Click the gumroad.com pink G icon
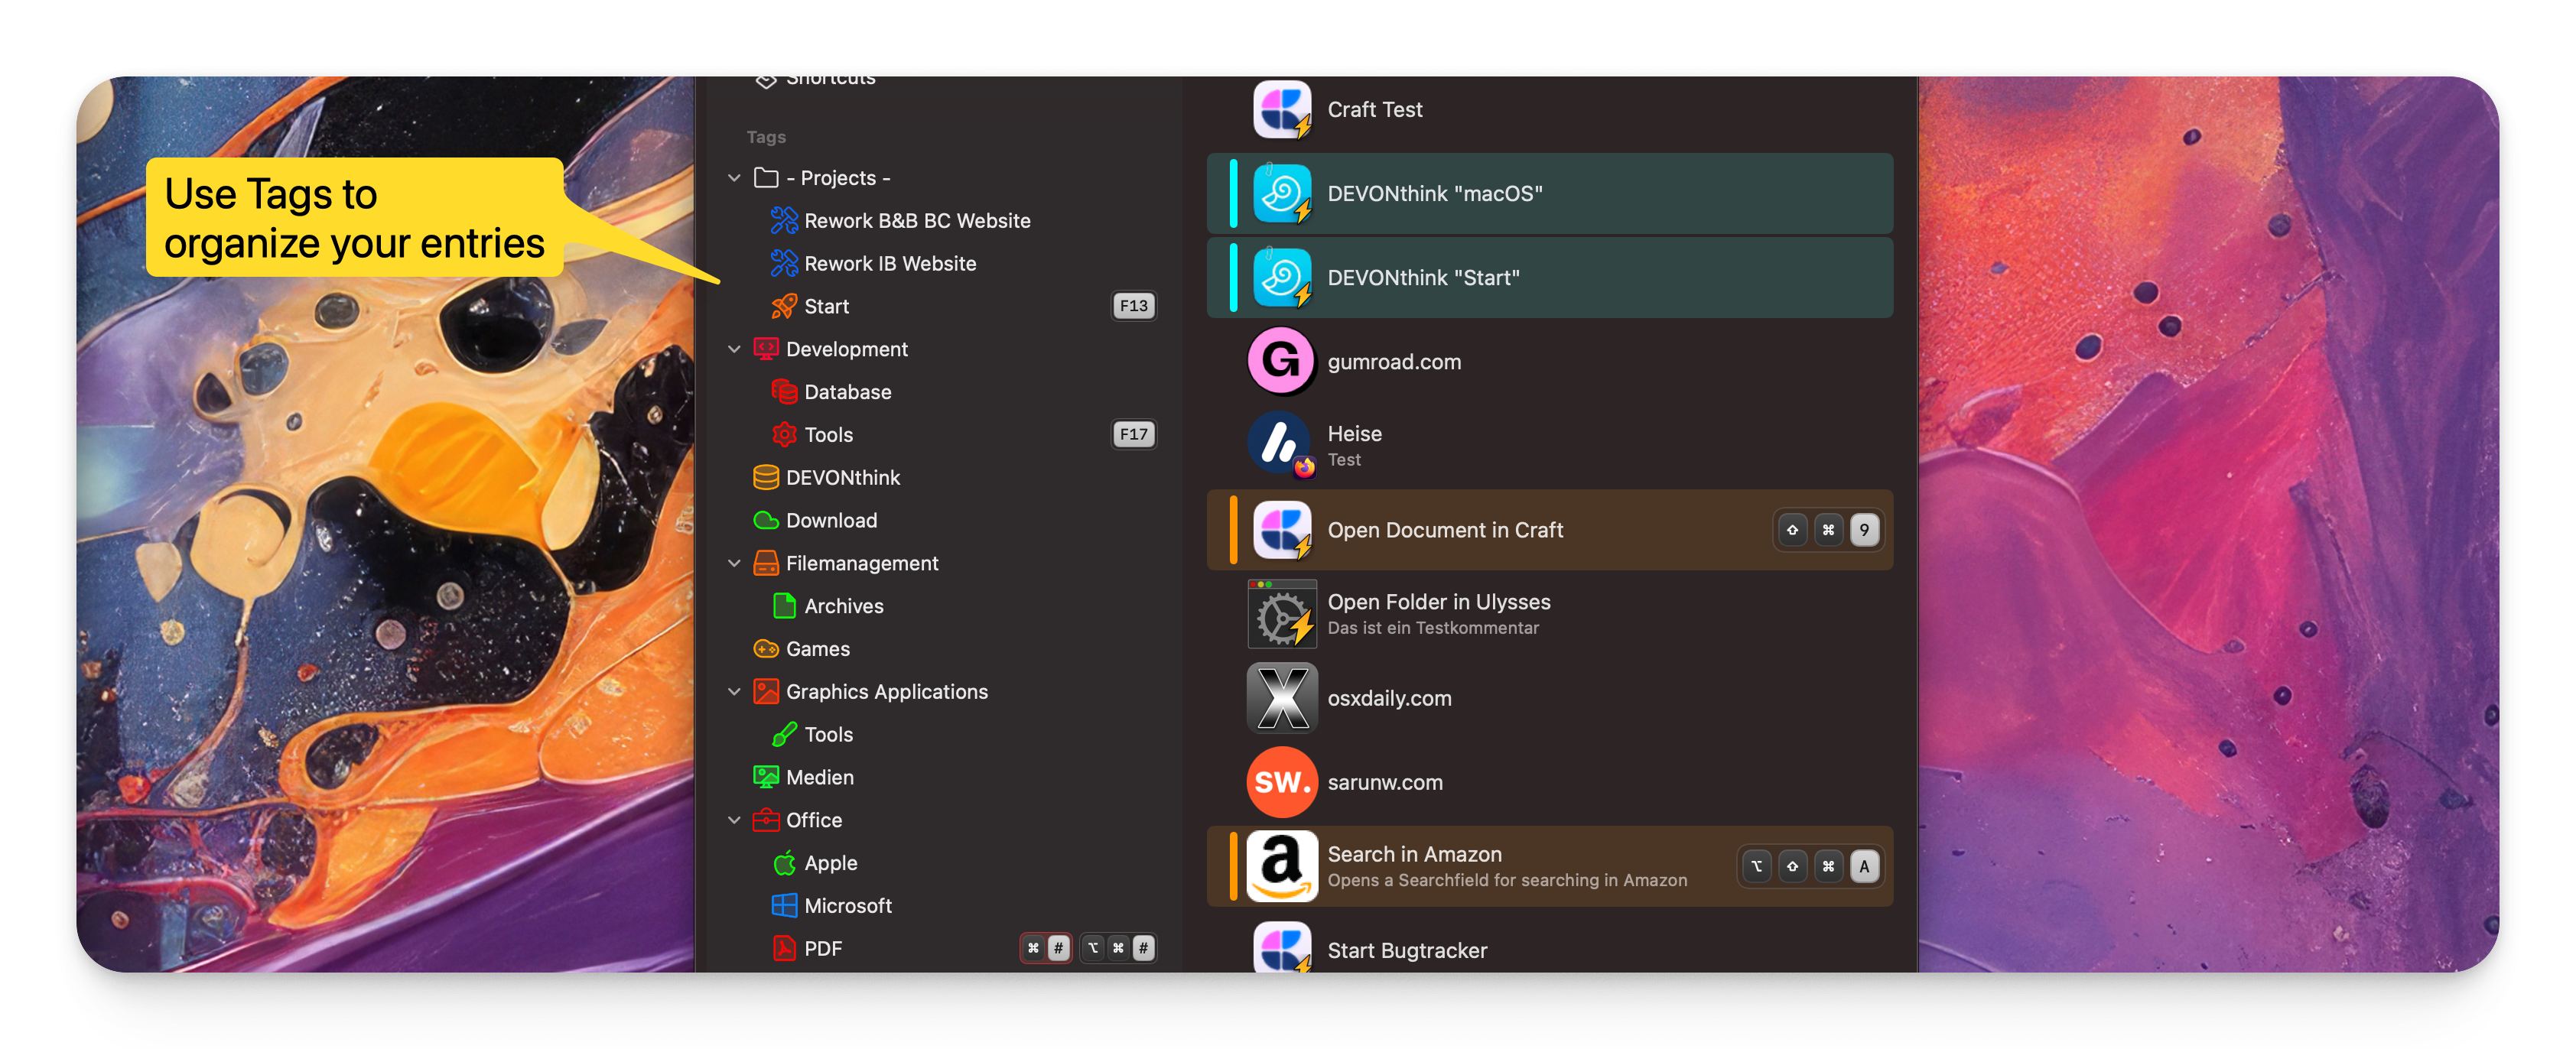 [1281, 361]
